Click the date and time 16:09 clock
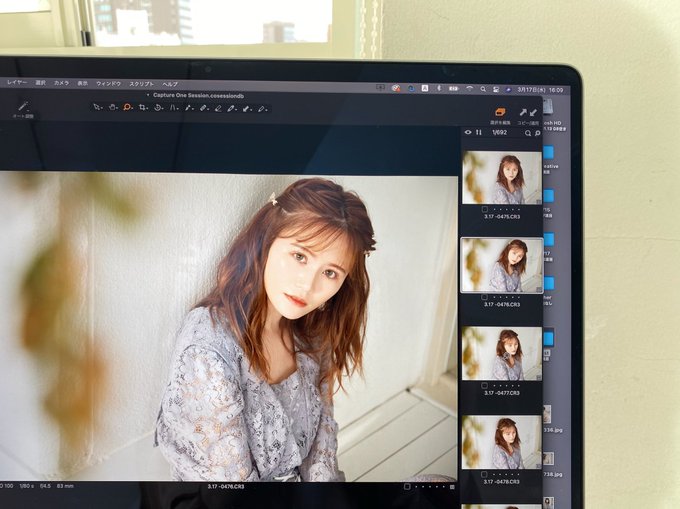The height and width of the screenshot is (509, 680). (540, 90)
